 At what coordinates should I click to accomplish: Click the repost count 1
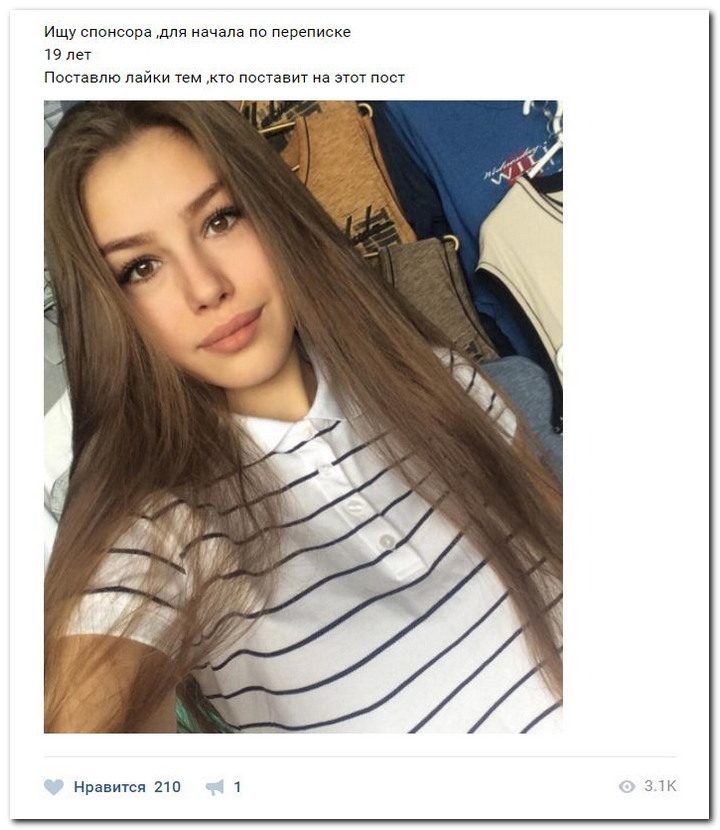pos(237,787)
